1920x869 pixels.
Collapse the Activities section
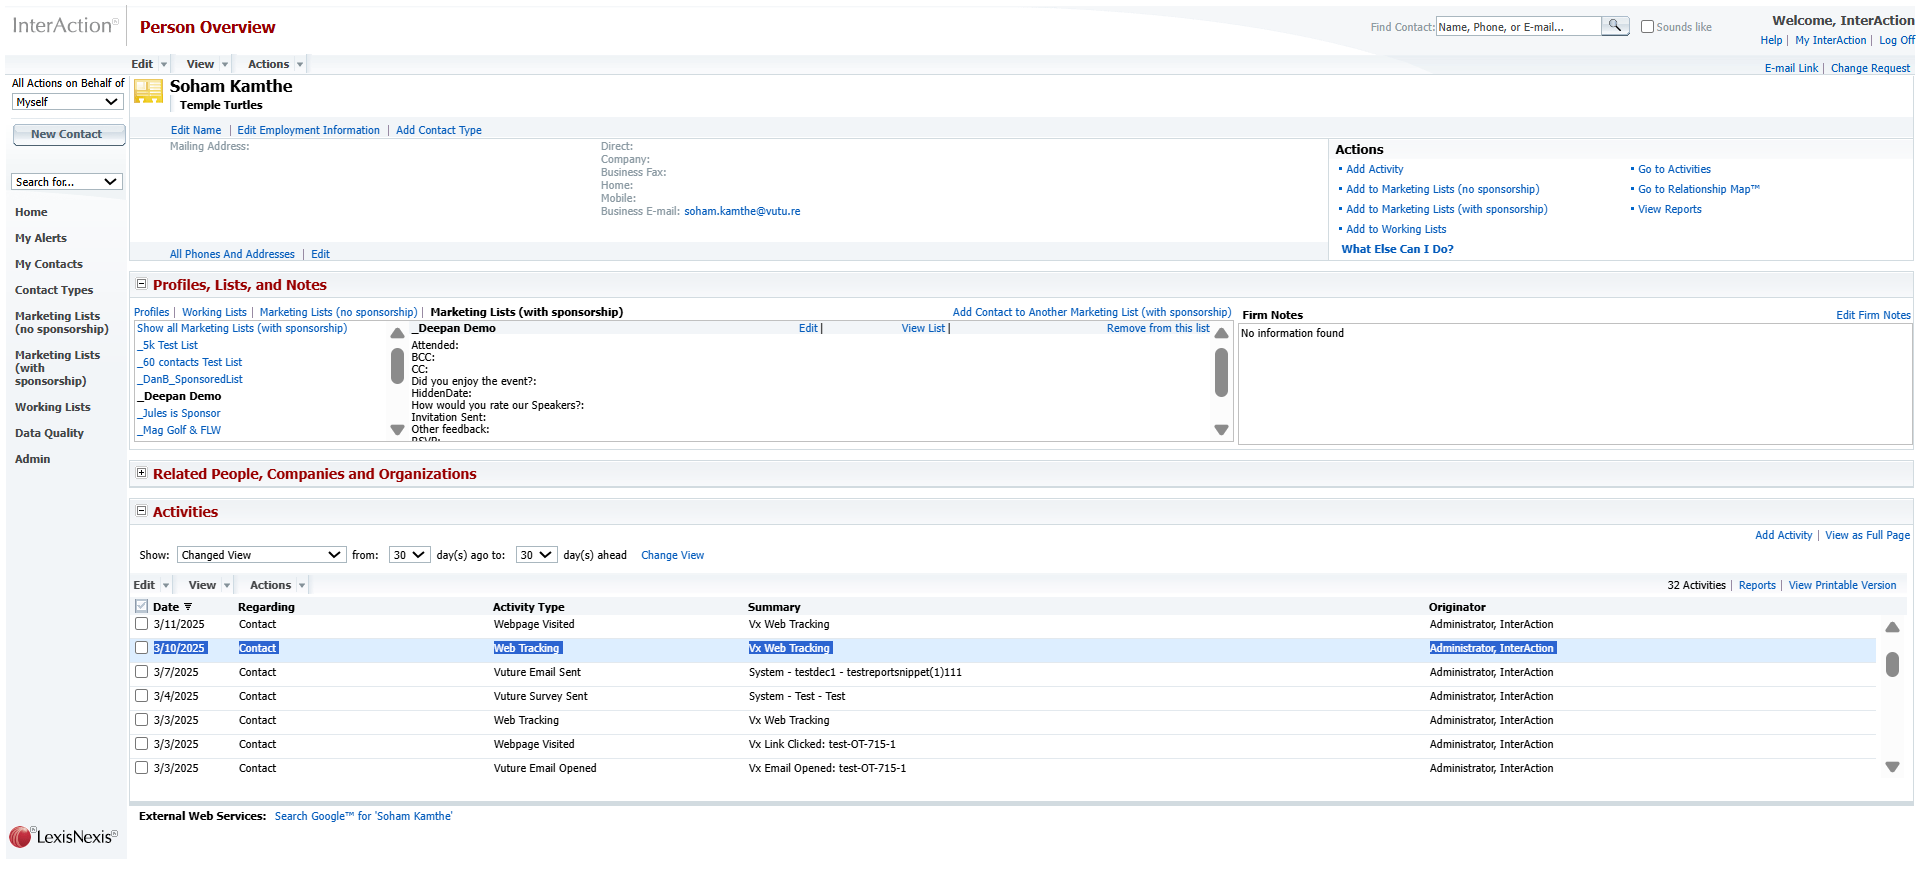pos(141,511)
